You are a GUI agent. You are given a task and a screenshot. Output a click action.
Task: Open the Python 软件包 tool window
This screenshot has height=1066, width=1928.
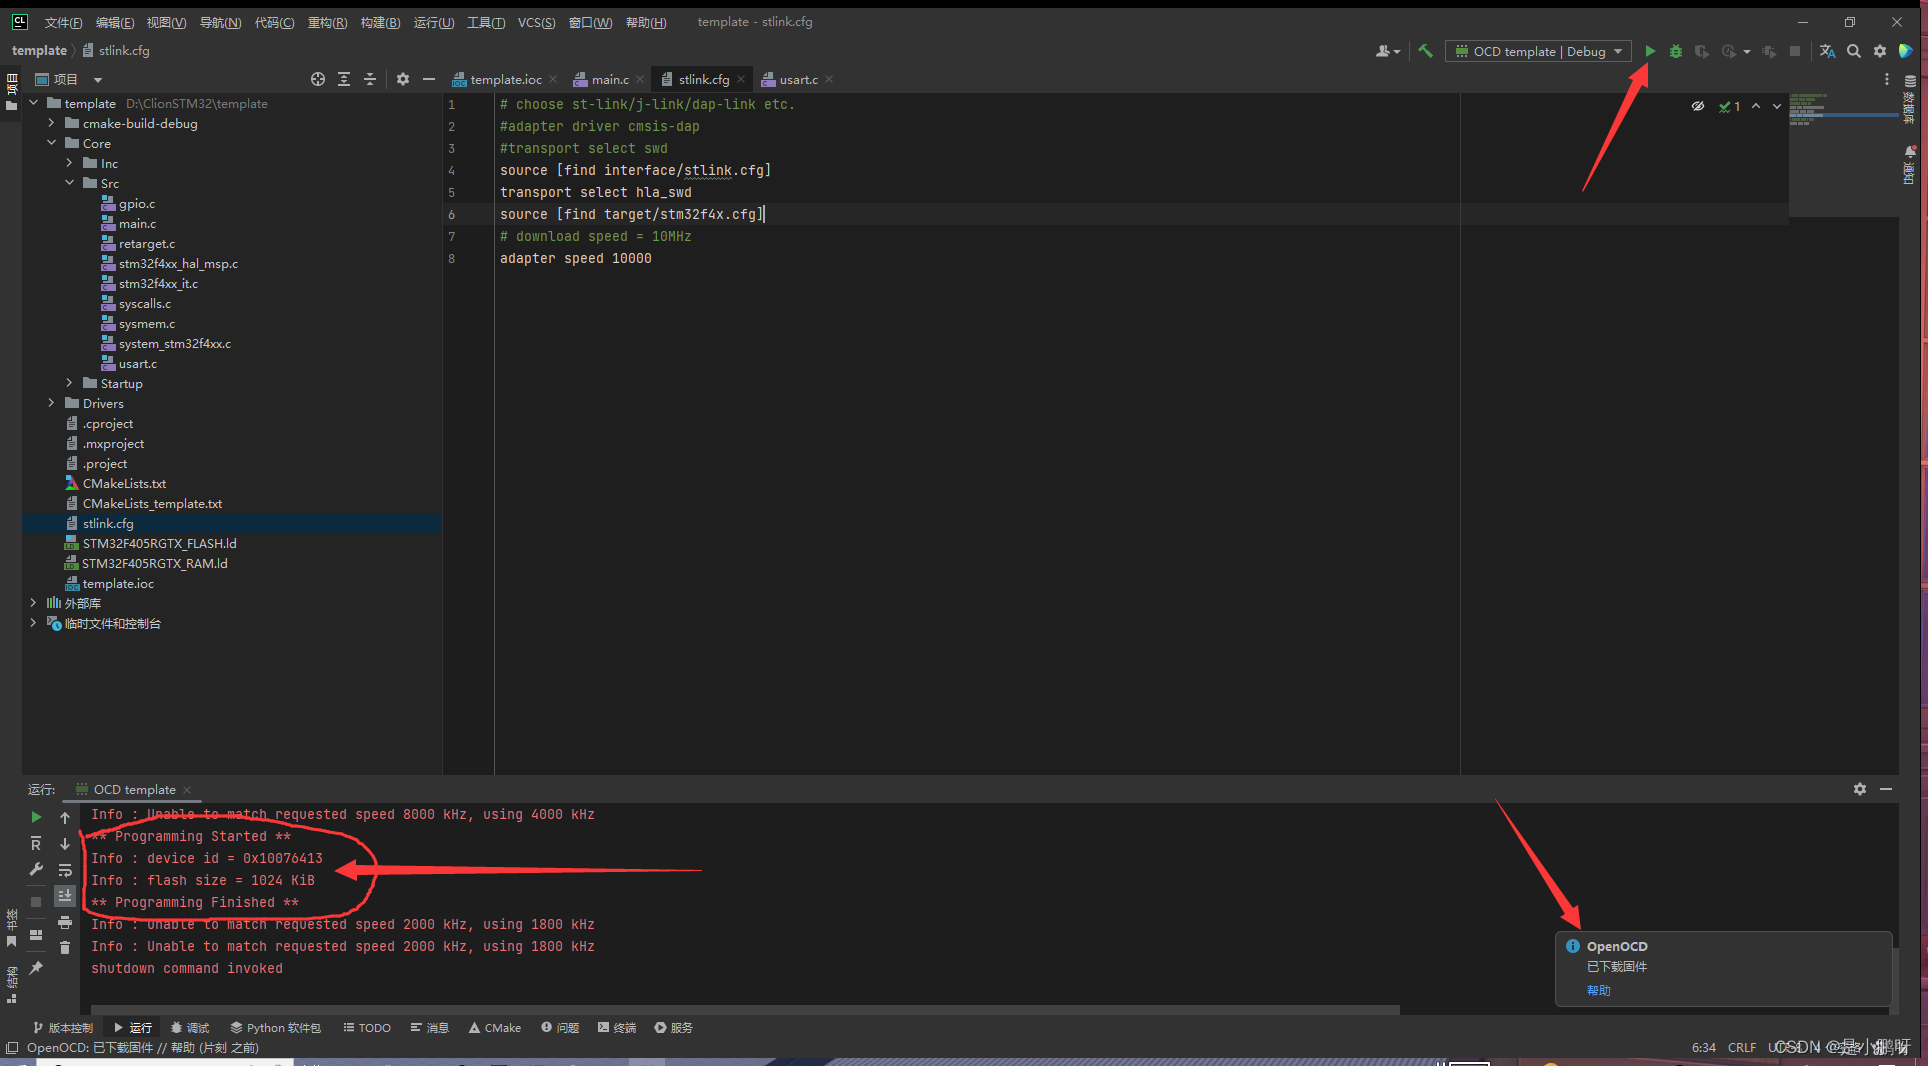point(275,1027)
